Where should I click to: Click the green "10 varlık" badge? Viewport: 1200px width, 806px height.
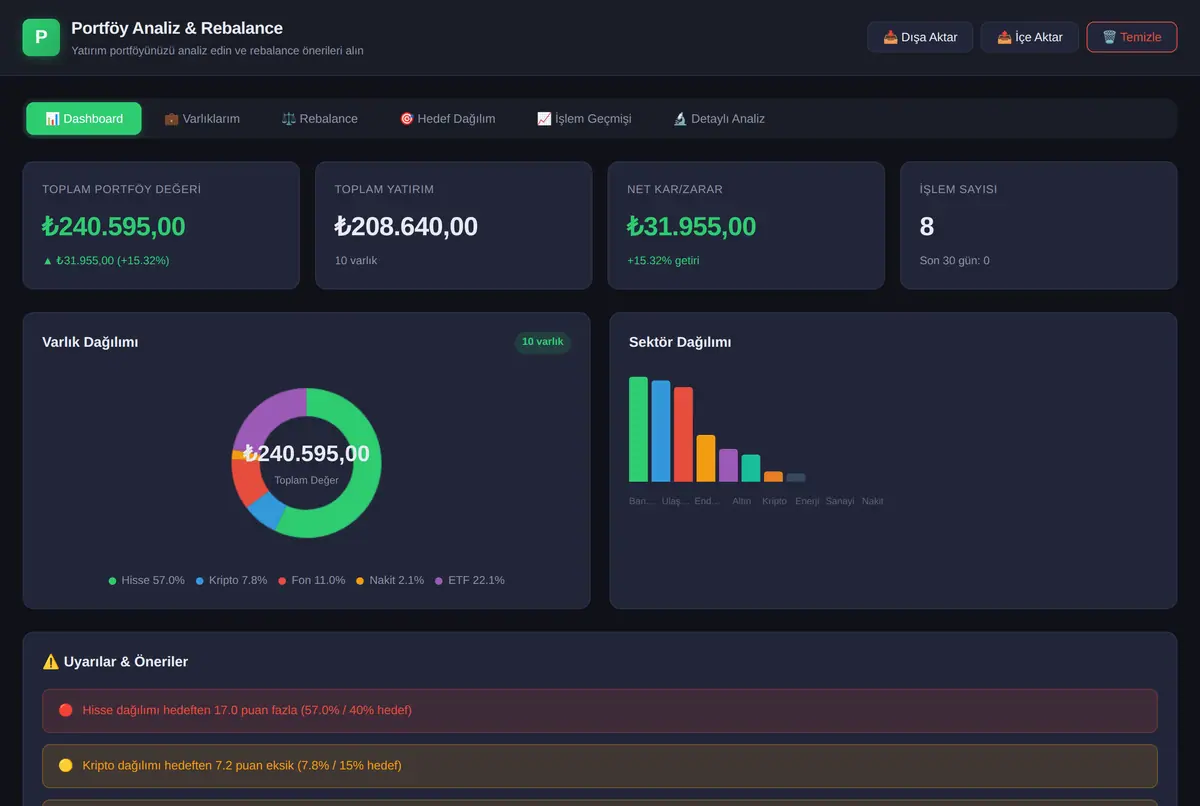(542, 342)
